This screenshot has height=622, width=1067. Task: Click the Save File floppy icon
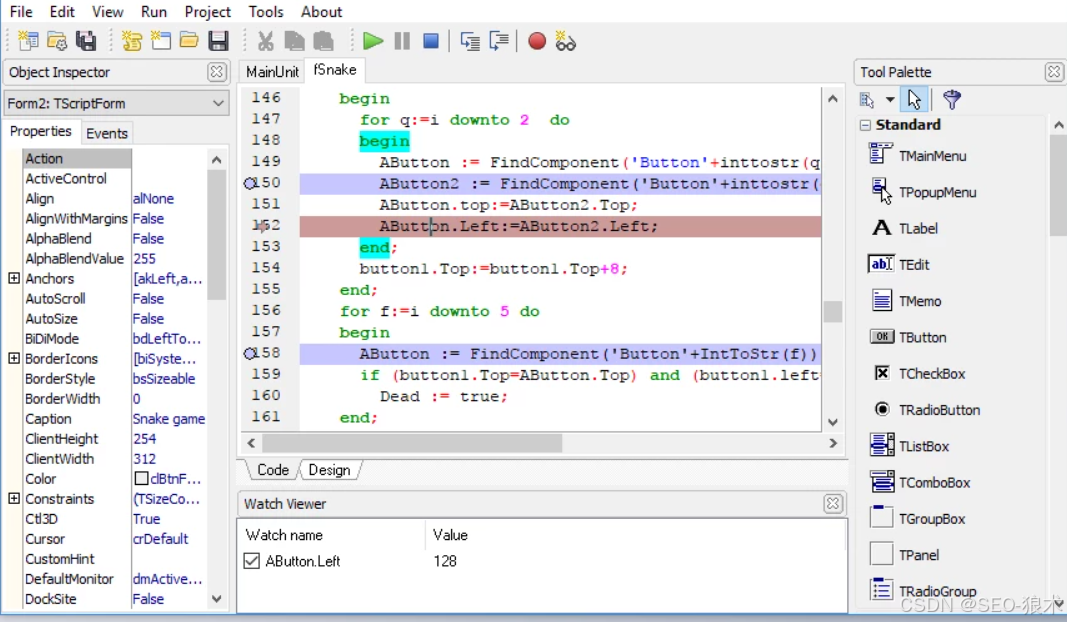coord(218,42)
